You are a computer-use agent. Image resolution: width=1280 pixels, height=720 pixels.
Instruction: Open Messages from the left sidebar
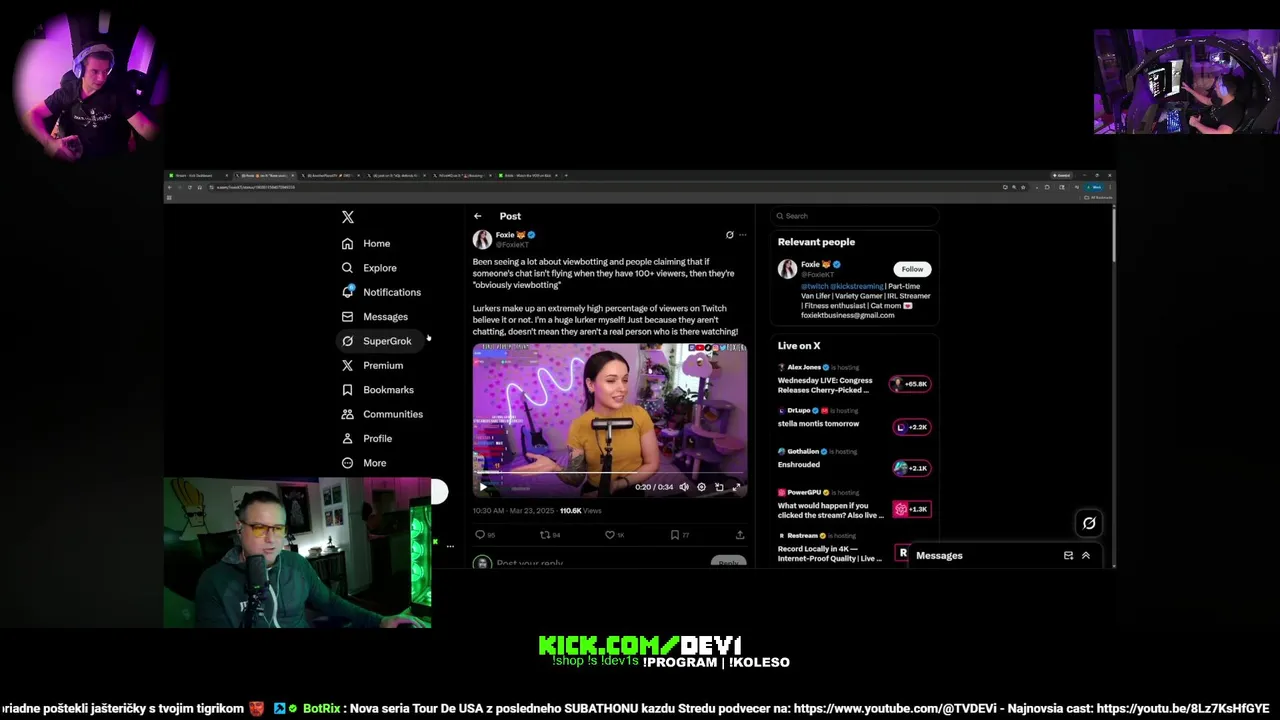375,317
